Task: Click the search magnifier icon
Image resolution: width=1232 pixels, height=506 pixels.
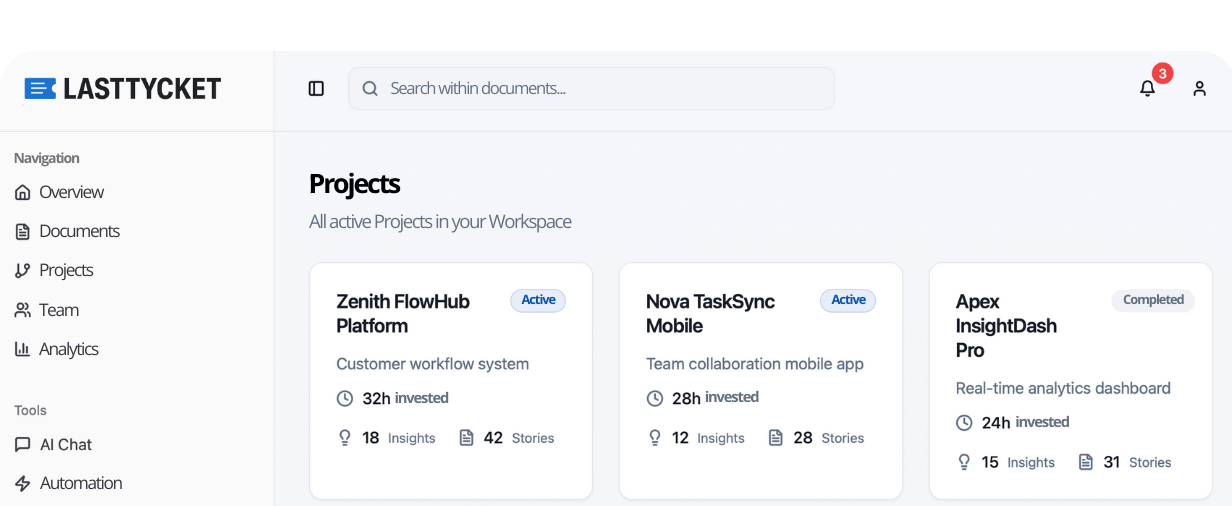Action: point(370,89)
